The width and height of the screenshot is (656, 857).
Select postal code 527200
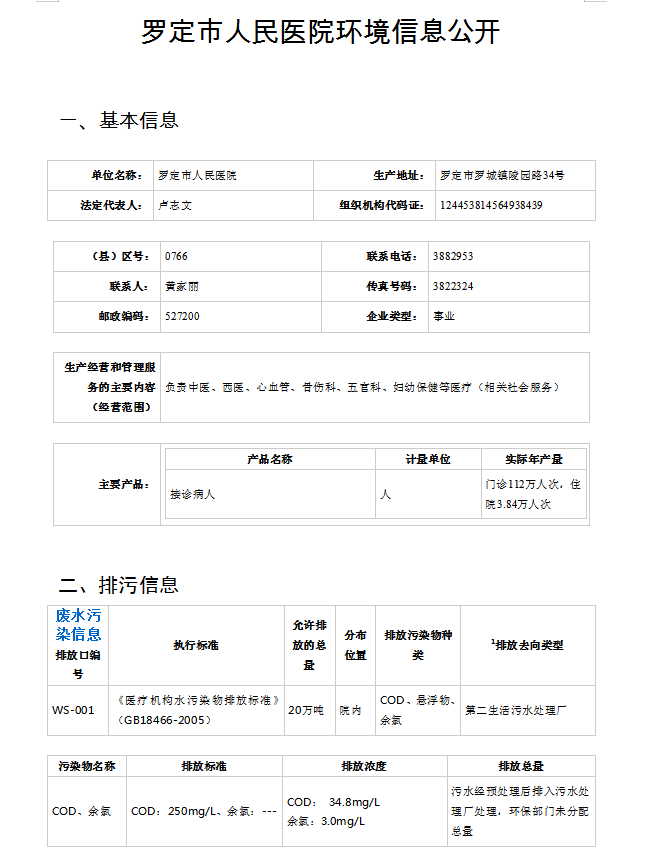click(x=182, y=316)
